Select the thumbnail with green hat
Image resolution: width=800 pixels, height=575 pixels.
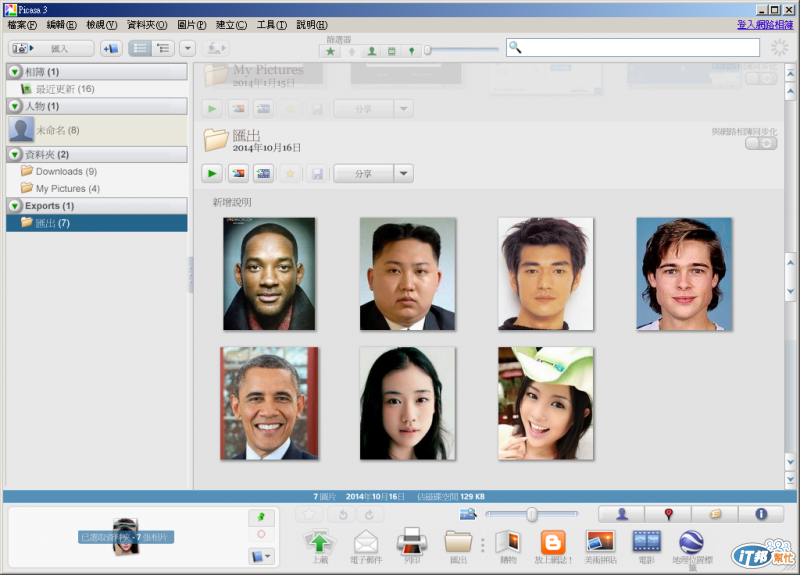545,403
